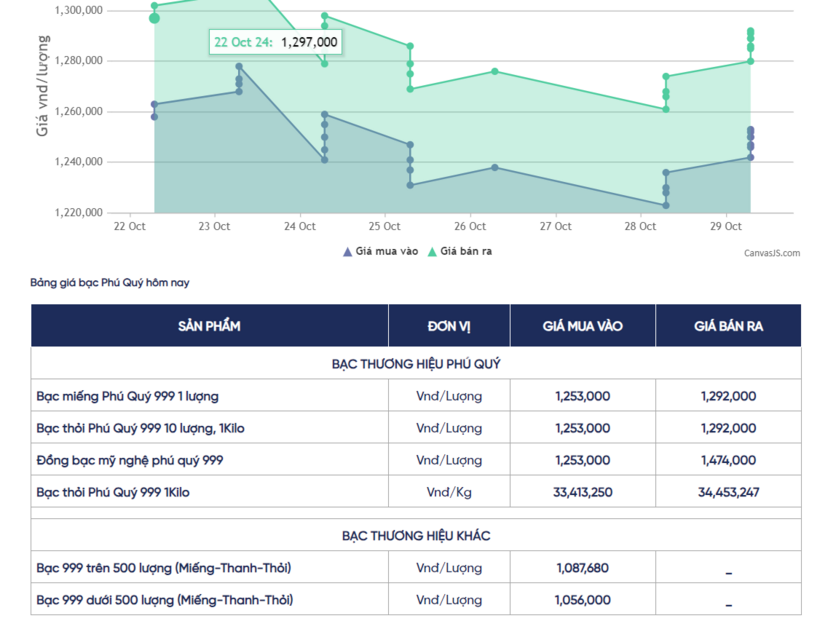The image size is (820, 629).
Task: Open the CanvasJS.com credit link
Action: pyautogui.click(x=772, y=253)
